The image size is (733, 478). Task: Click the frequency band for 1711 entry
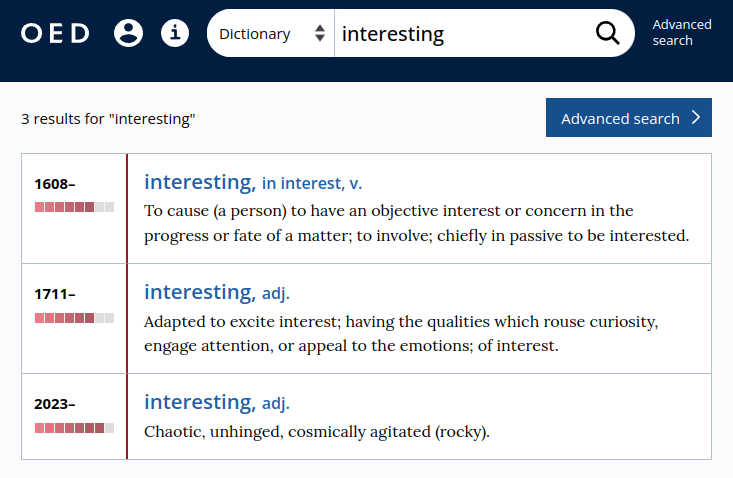[74, 318]
